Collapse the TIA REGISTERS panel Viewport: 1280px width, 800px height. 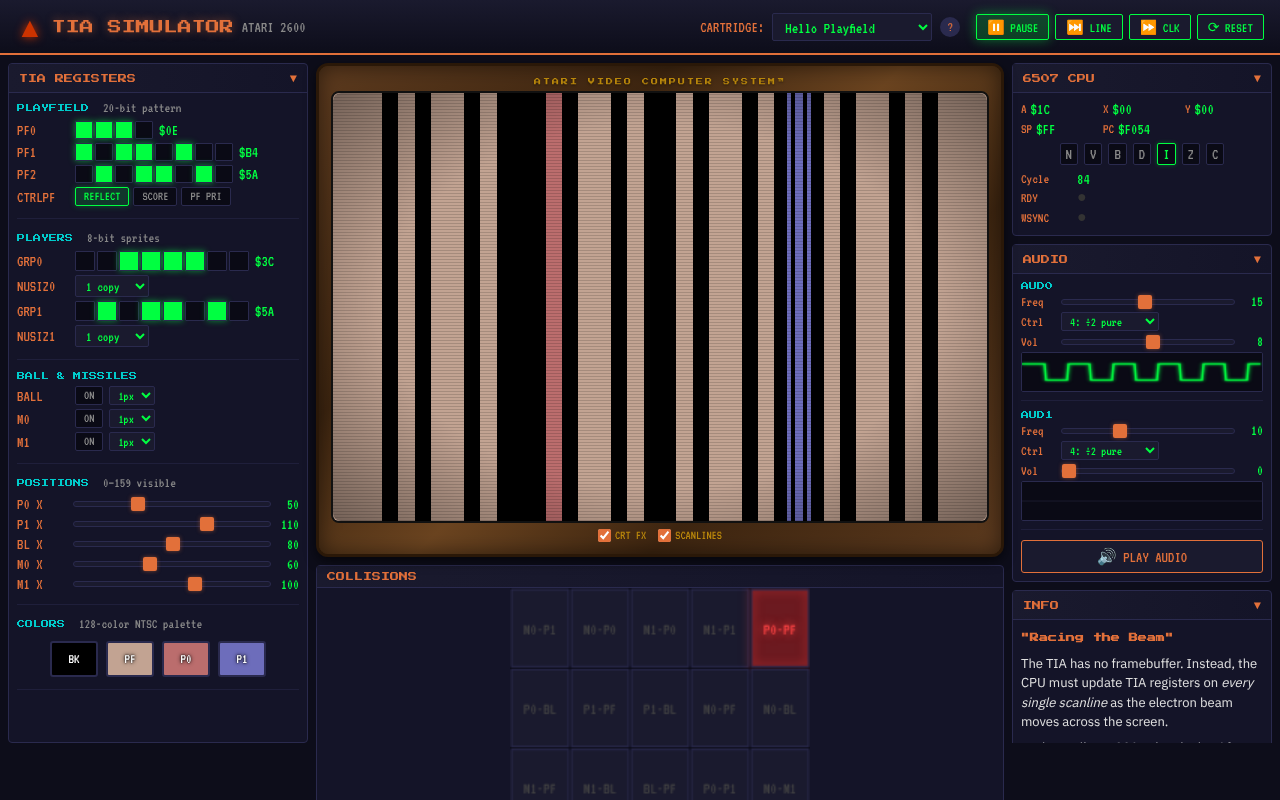293,77
